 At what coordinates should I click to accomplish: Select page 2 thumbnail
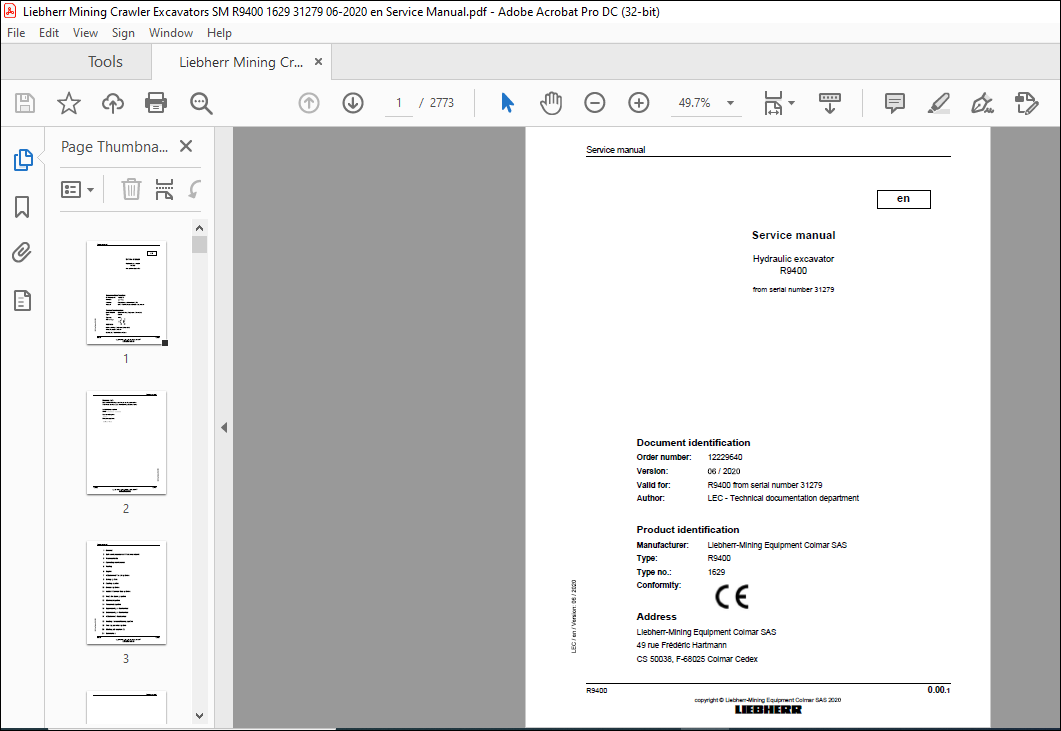coord(127,443)
